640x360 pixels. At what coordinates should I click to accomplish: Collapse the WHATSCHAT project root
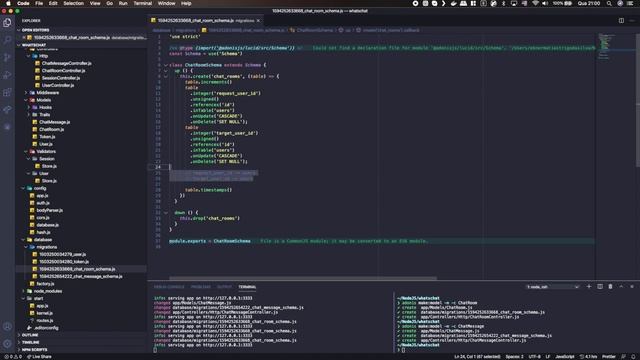pos(19,45)
